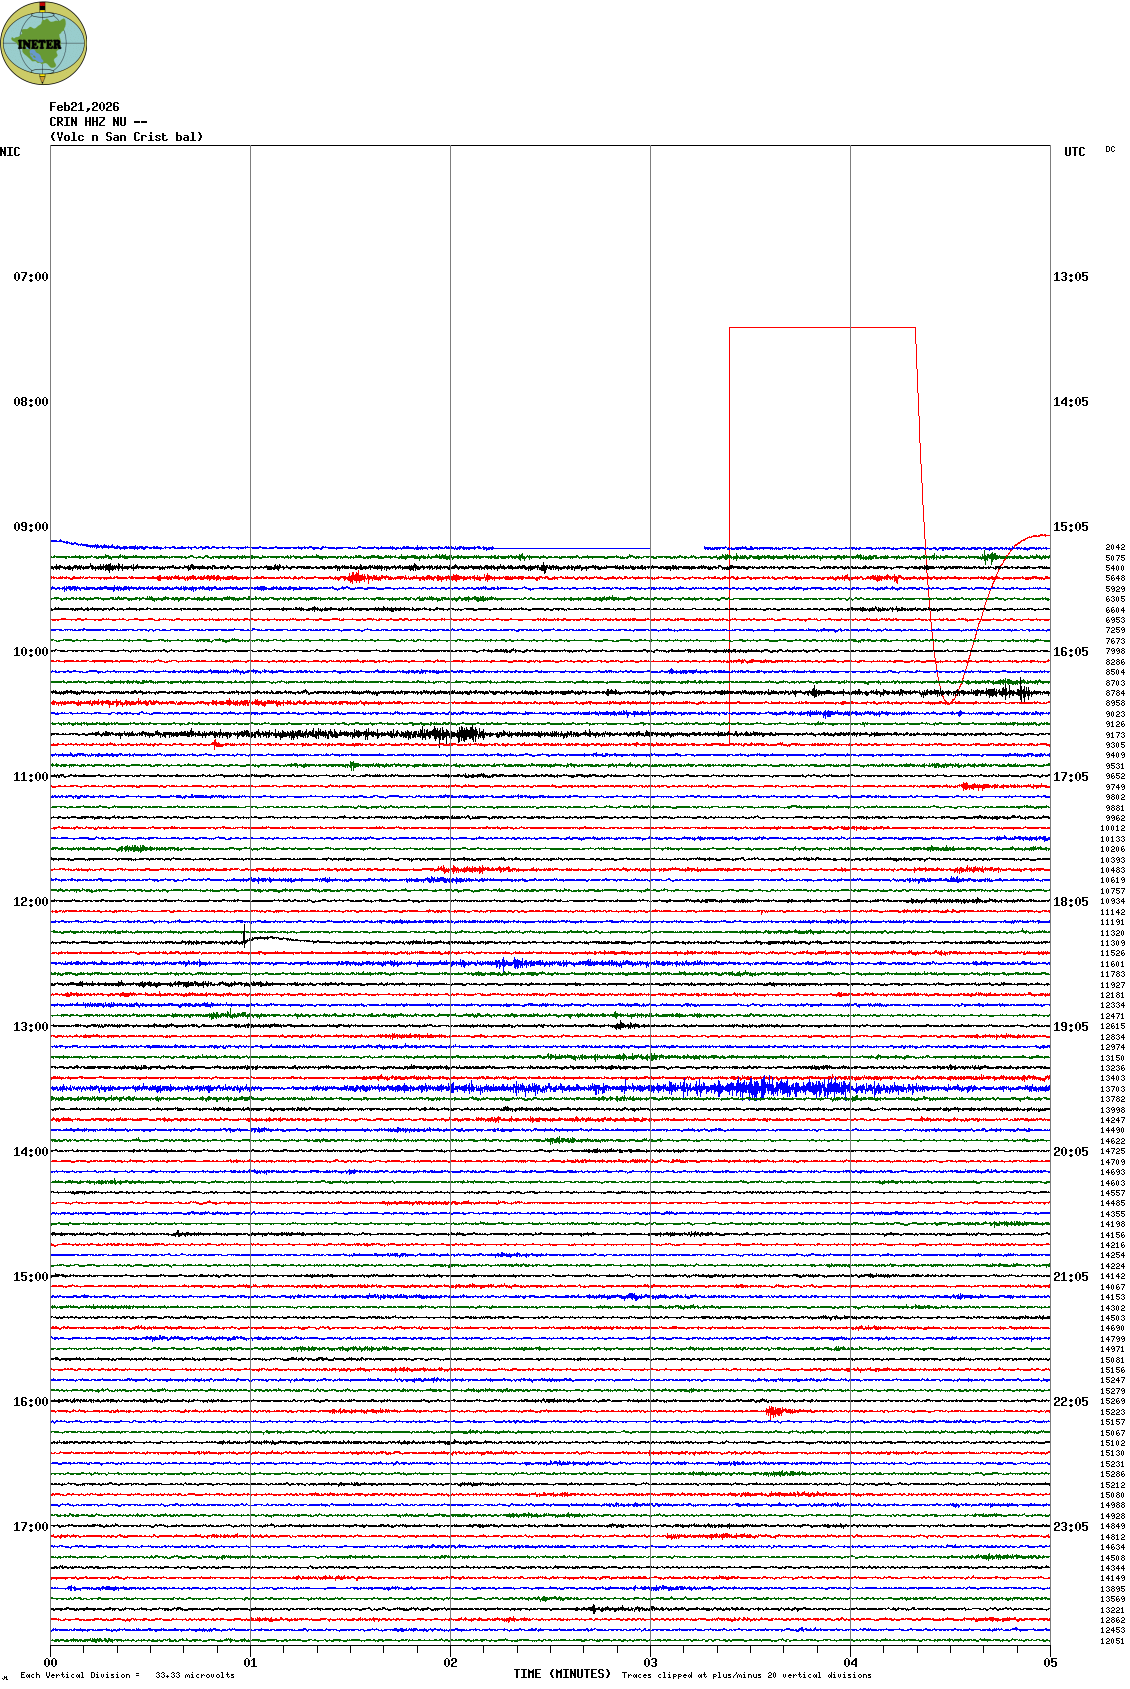Click the 05 minute axis tick label
The image size is (1130, 1689).
tap(1050, 1663)
